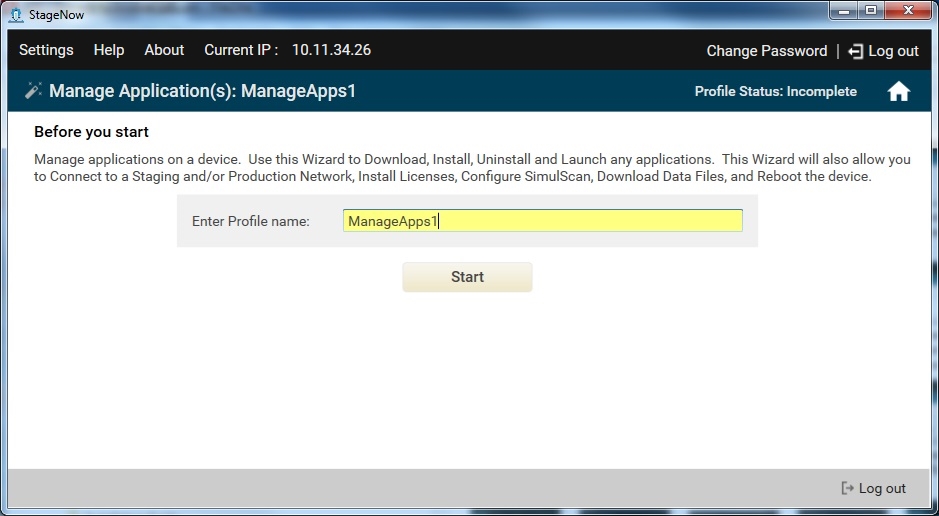Open the Help menu
Image resolution: width=939 pixels, height=516 pixels.
pyautogui.click(x=109, y=50)
